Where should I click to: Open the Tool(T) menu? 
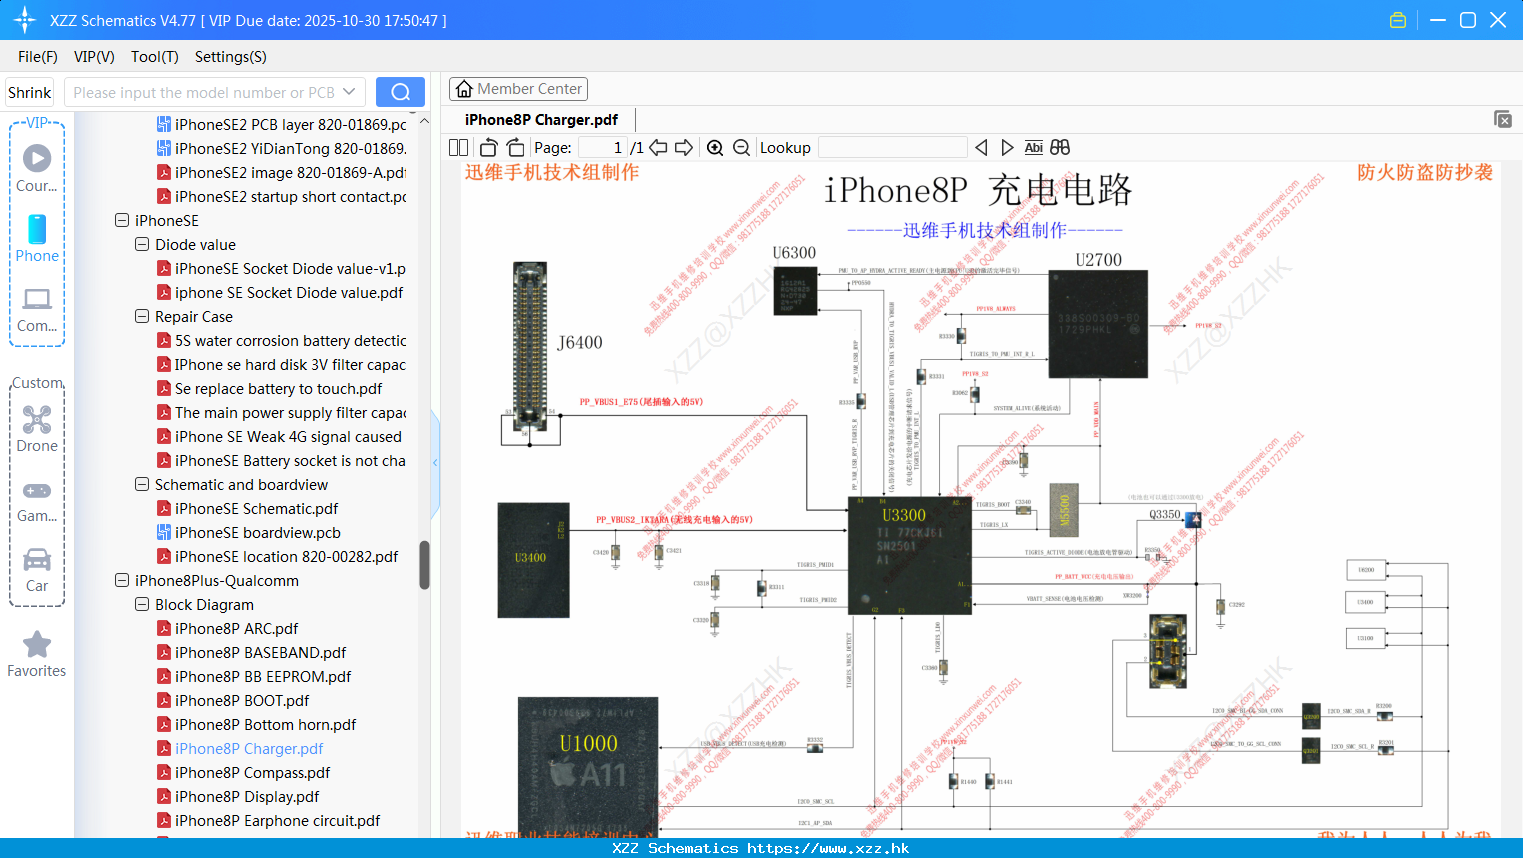155,57
